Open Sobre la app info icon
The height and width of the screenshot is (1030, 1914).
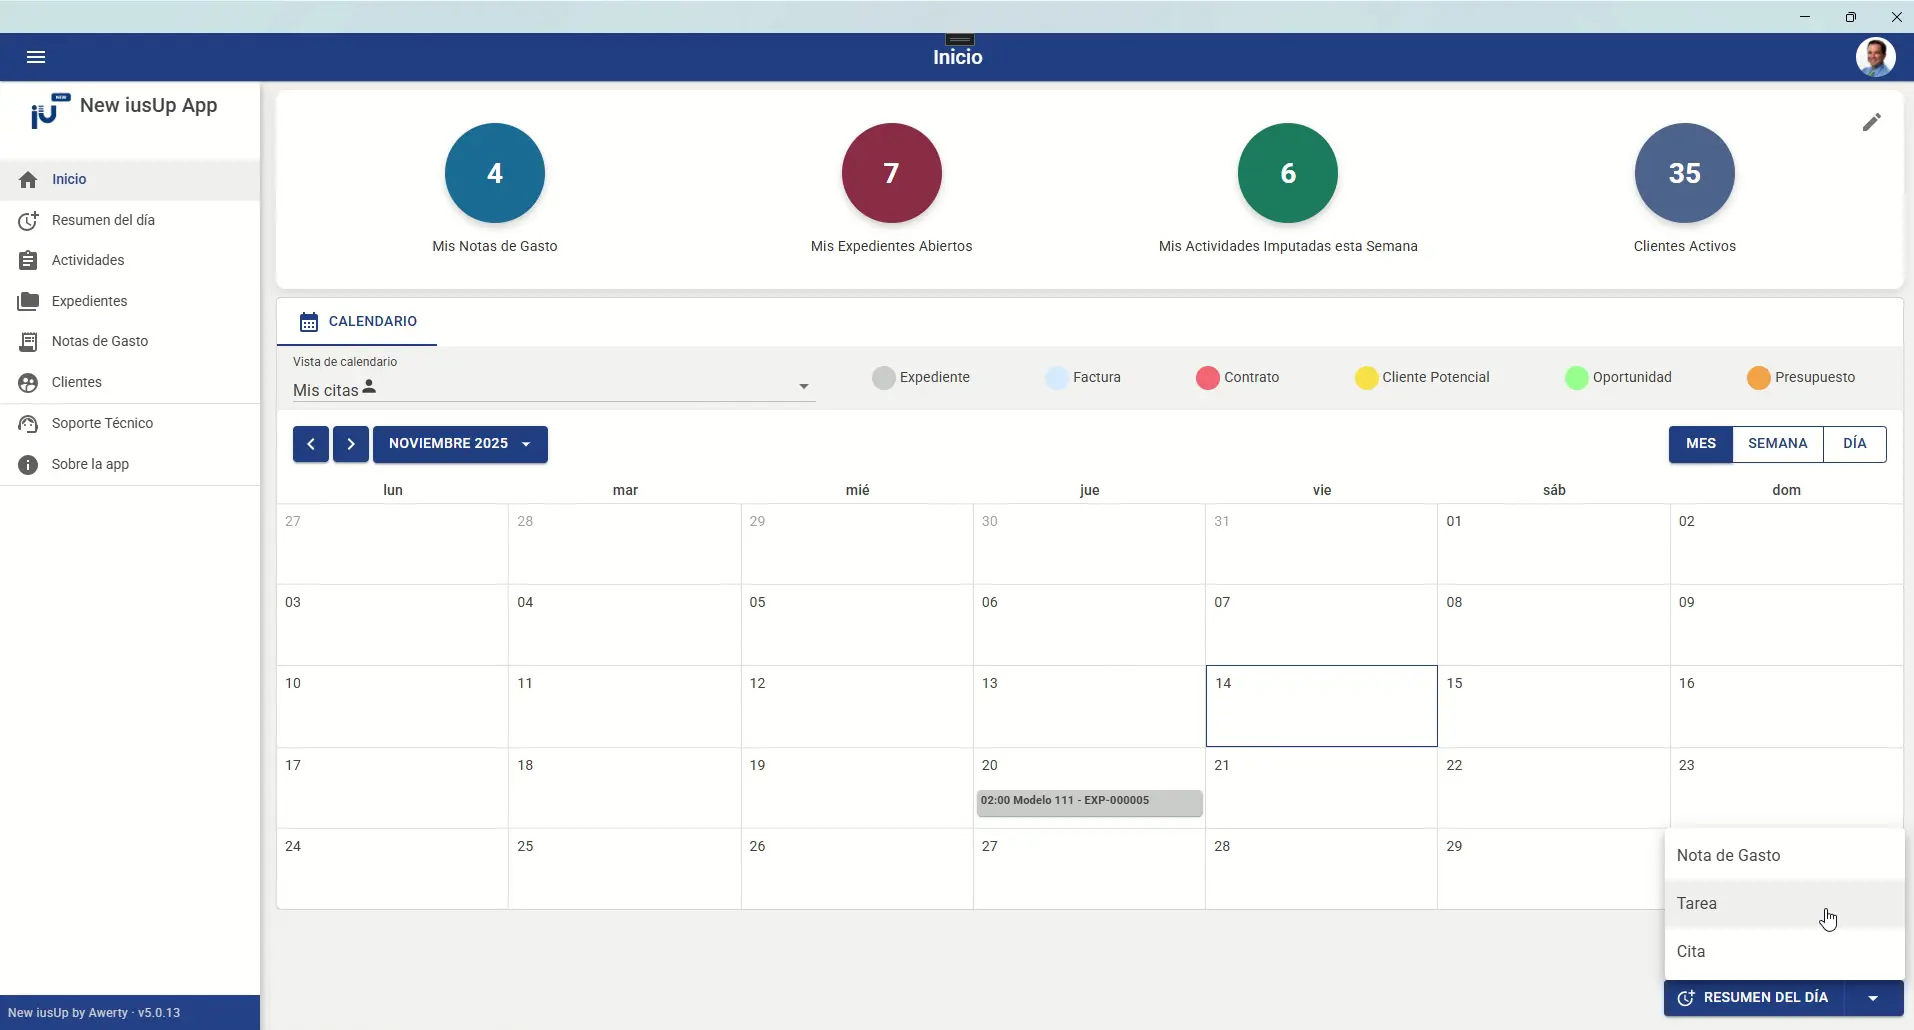coord(28,465)
